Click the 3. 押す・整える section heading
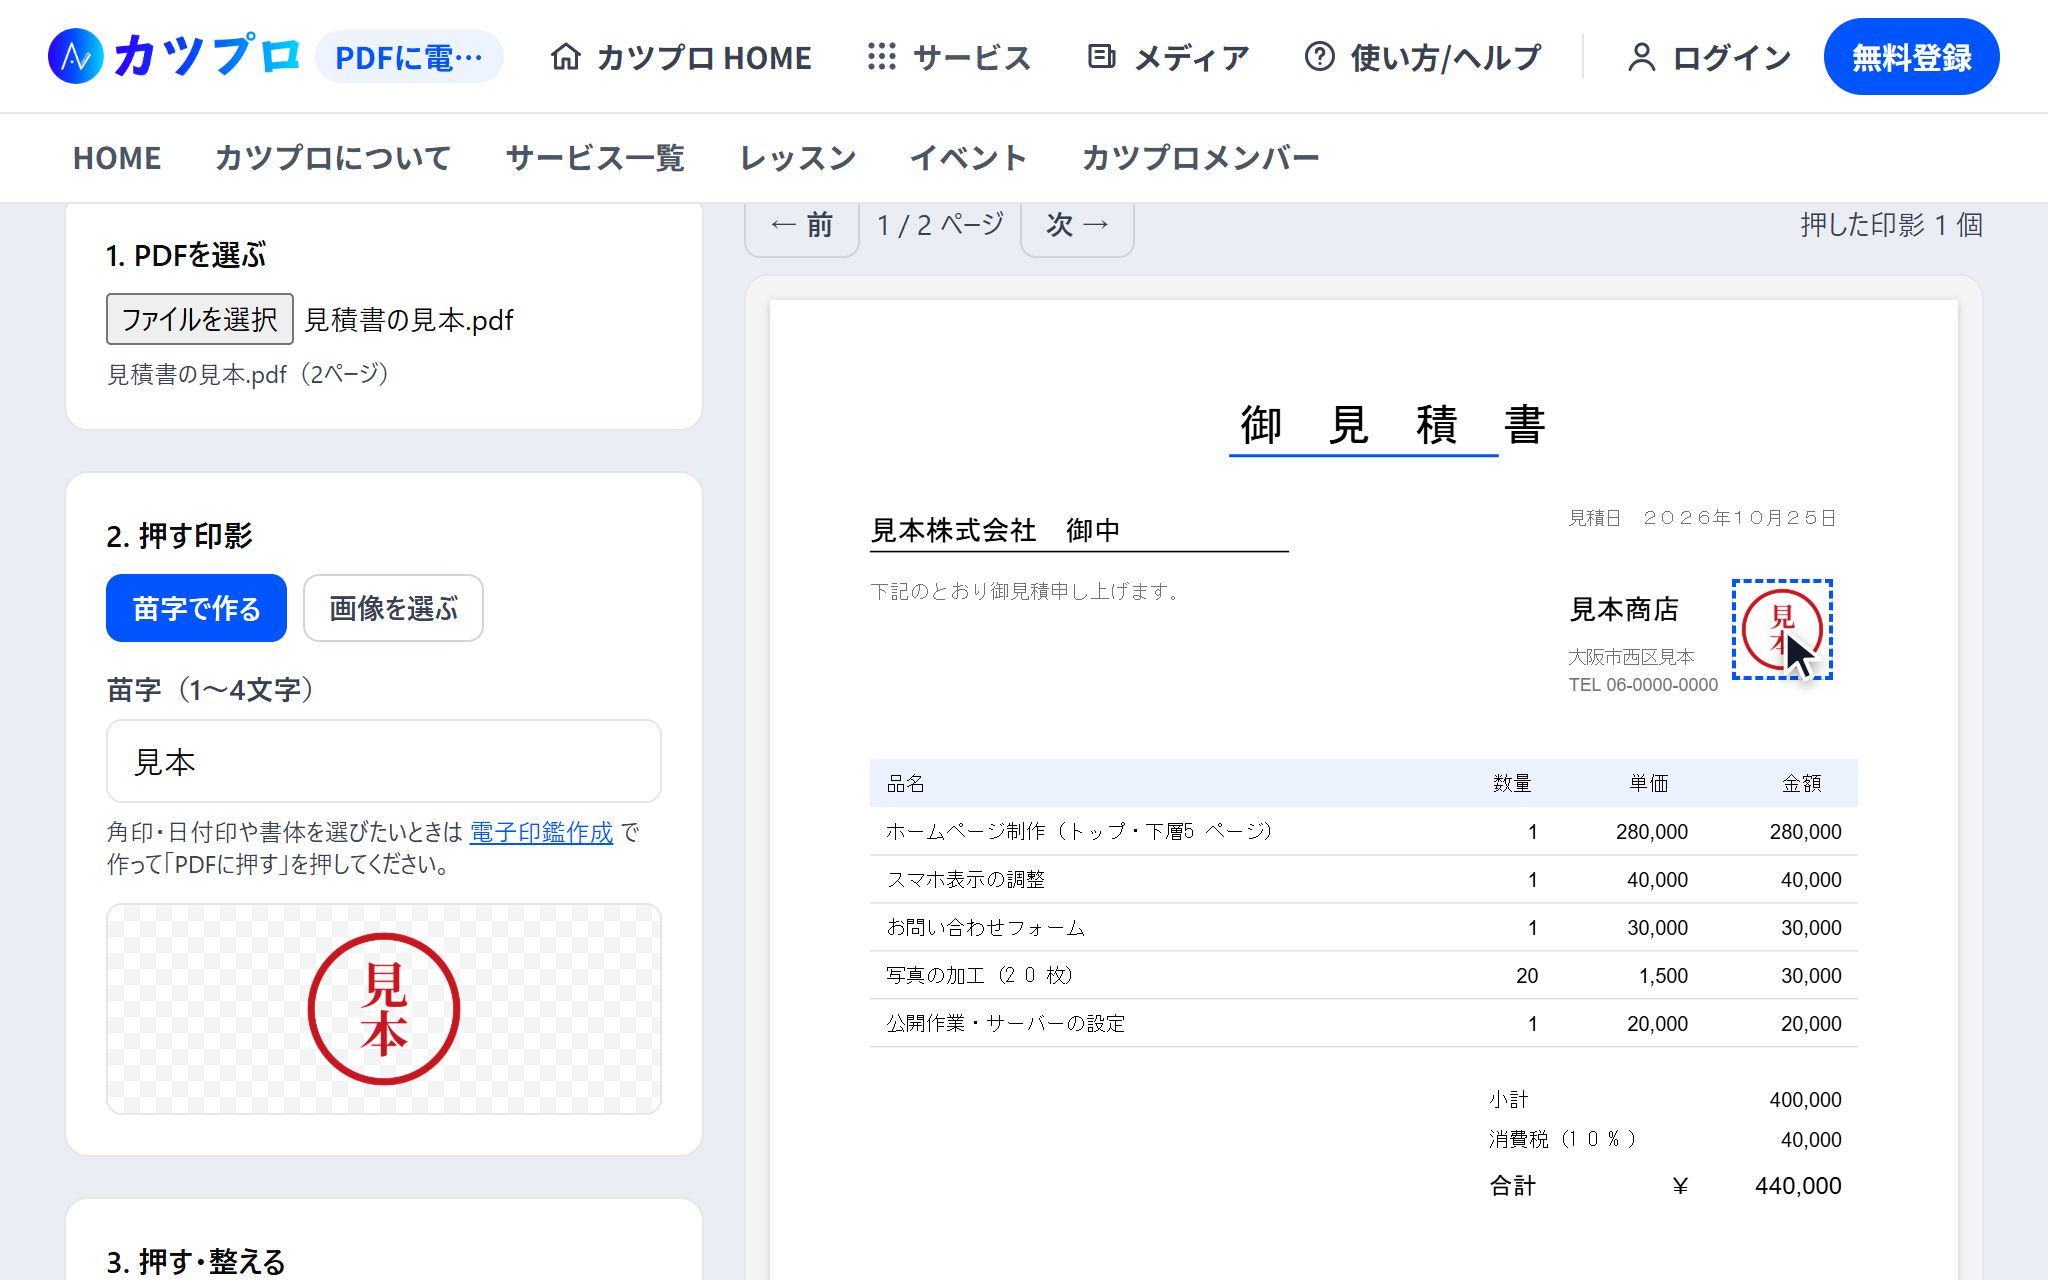This screenshot has width=2048, height=1280. [196, 1262]
